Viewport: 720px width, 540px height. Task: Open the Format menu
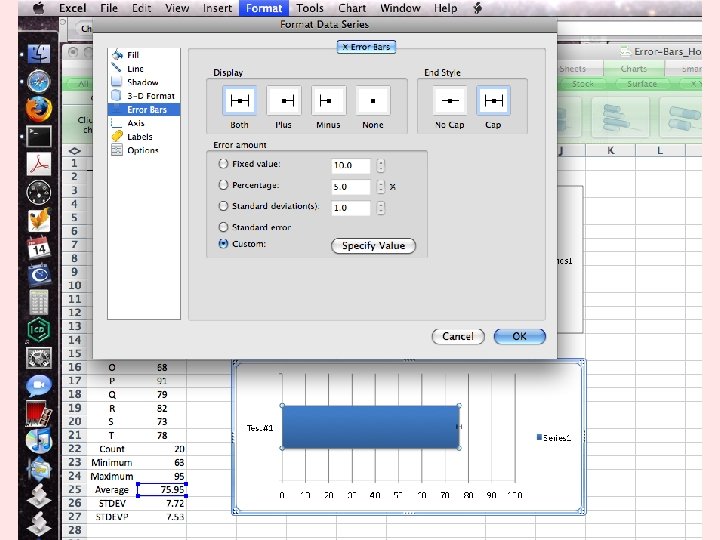click(264, 8)
